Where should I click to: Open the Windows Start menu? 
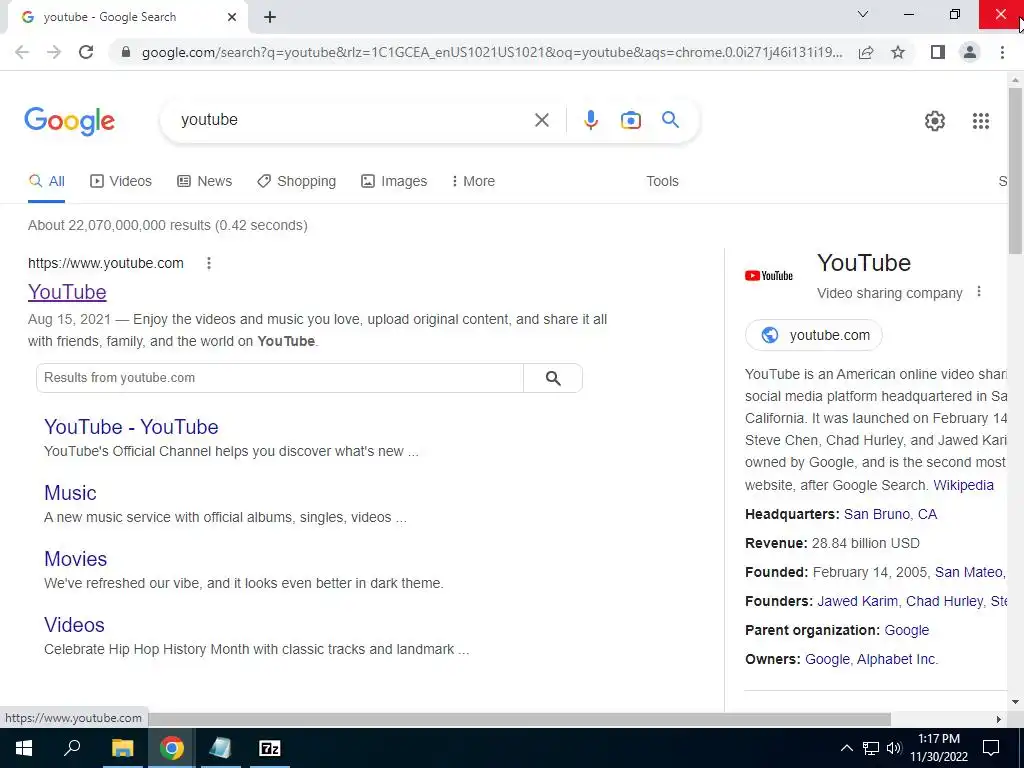[24, 748]
